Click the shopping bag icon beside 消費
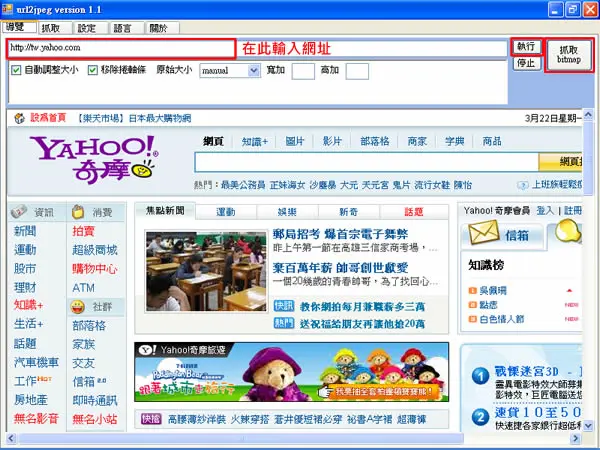The width and height of the screenshot is (600, 450). tap(78, 211)
